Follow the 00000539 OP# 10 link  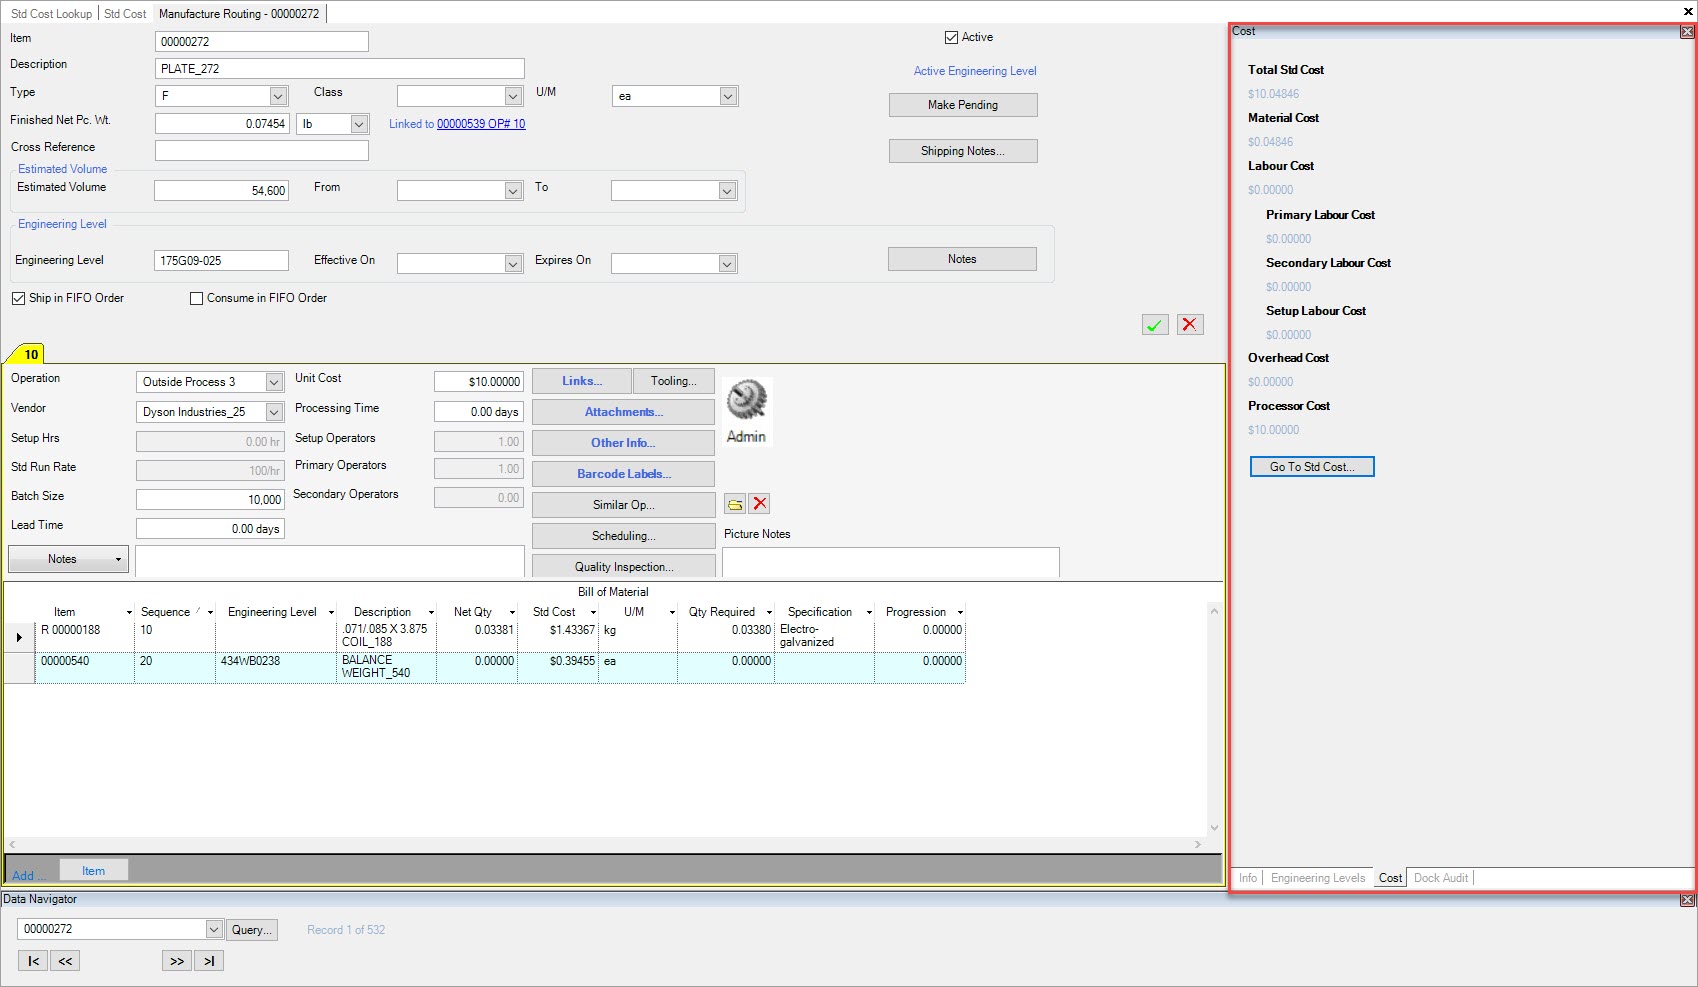pos(481,124)
